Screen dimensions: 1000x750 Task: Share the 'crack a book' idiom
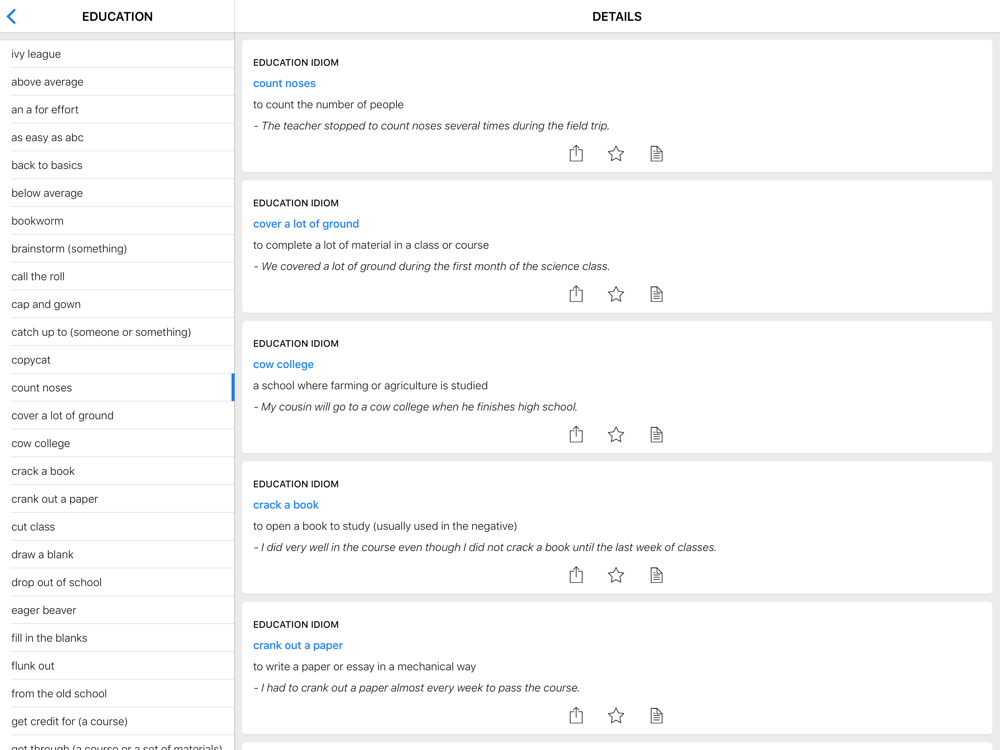pyautogui.click(x=576, y=575)
